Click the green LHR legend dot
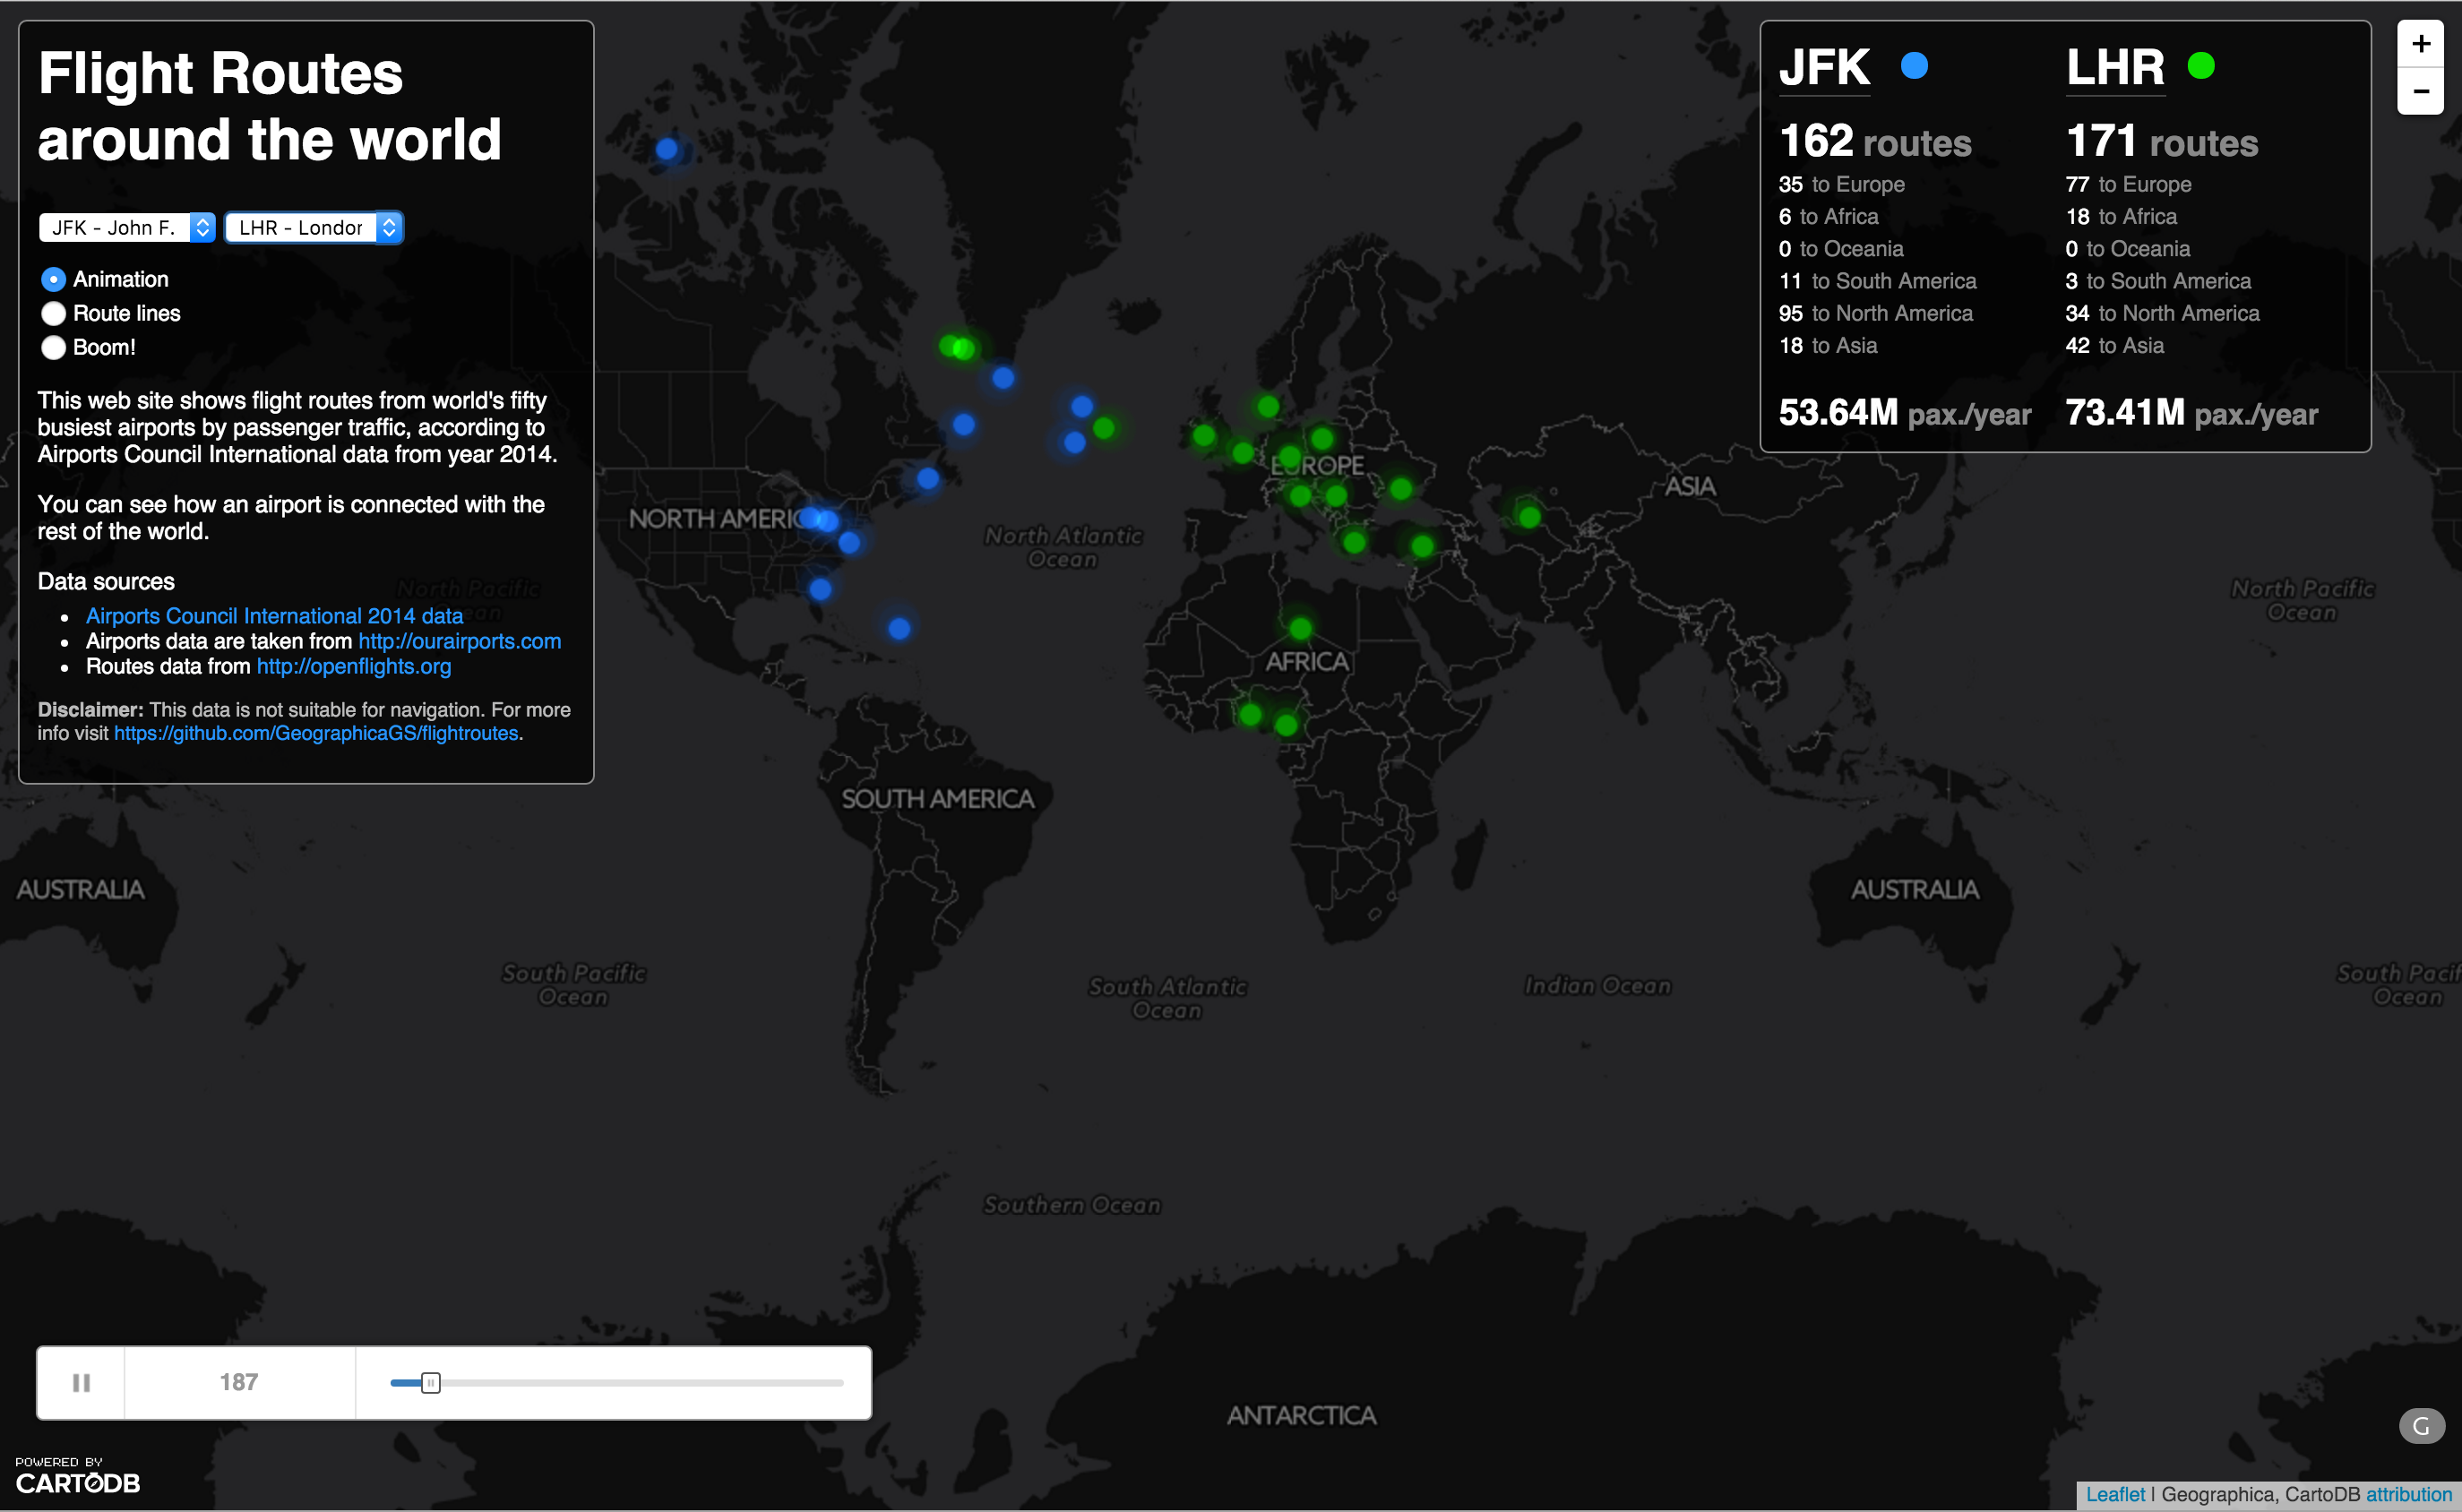This screenshot has height=1512, width=2462. point(2200,66)
